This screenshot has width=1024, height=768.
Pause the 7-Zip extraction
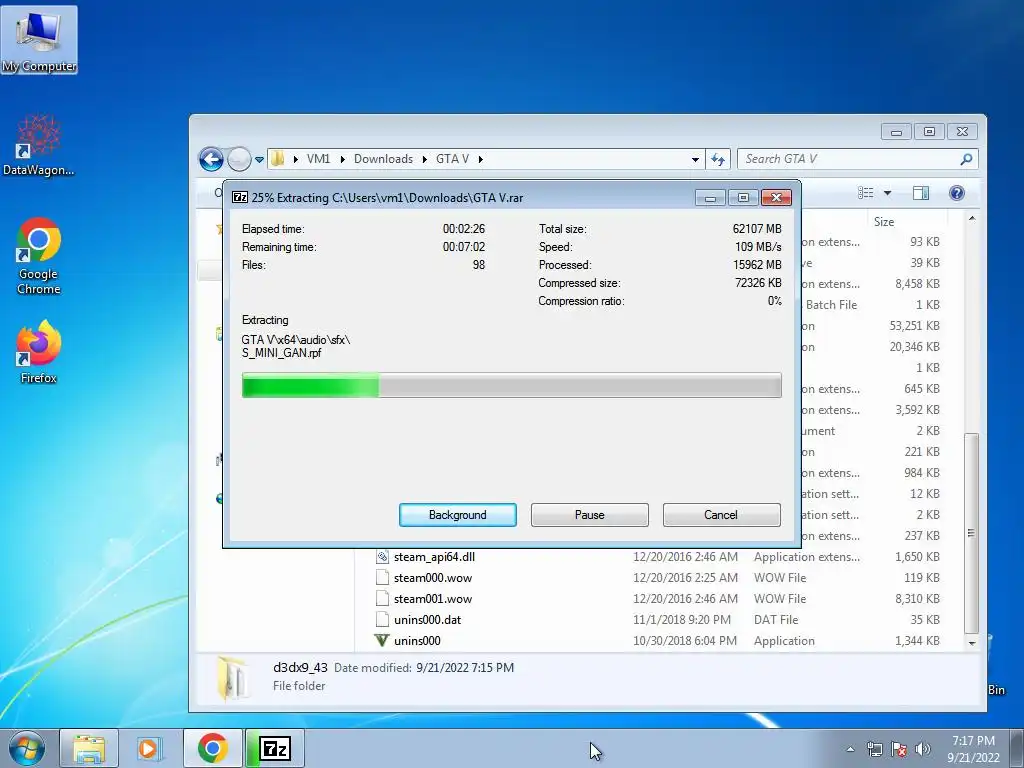tap(590, 515)
